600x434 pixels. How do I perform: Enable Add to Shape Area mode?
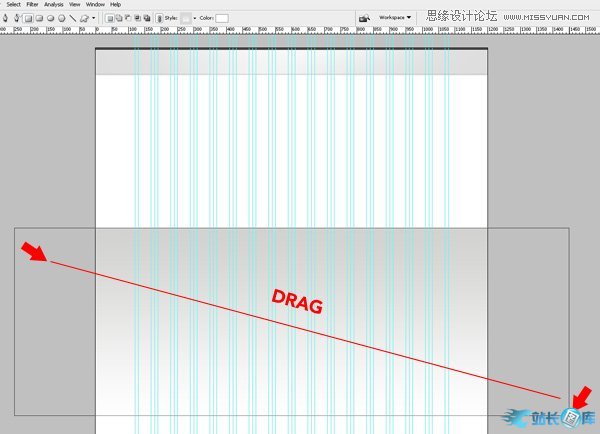[118, 18]
